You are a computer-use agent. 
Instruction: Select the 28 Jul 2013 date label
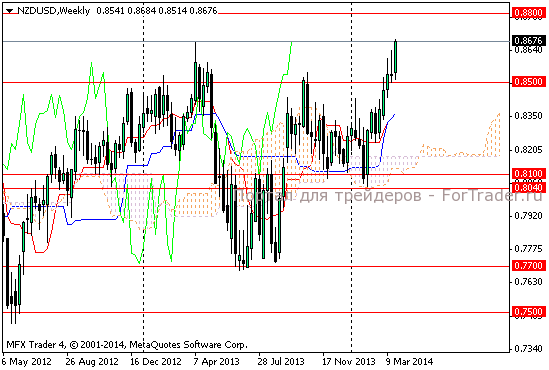tap(281, 362)
